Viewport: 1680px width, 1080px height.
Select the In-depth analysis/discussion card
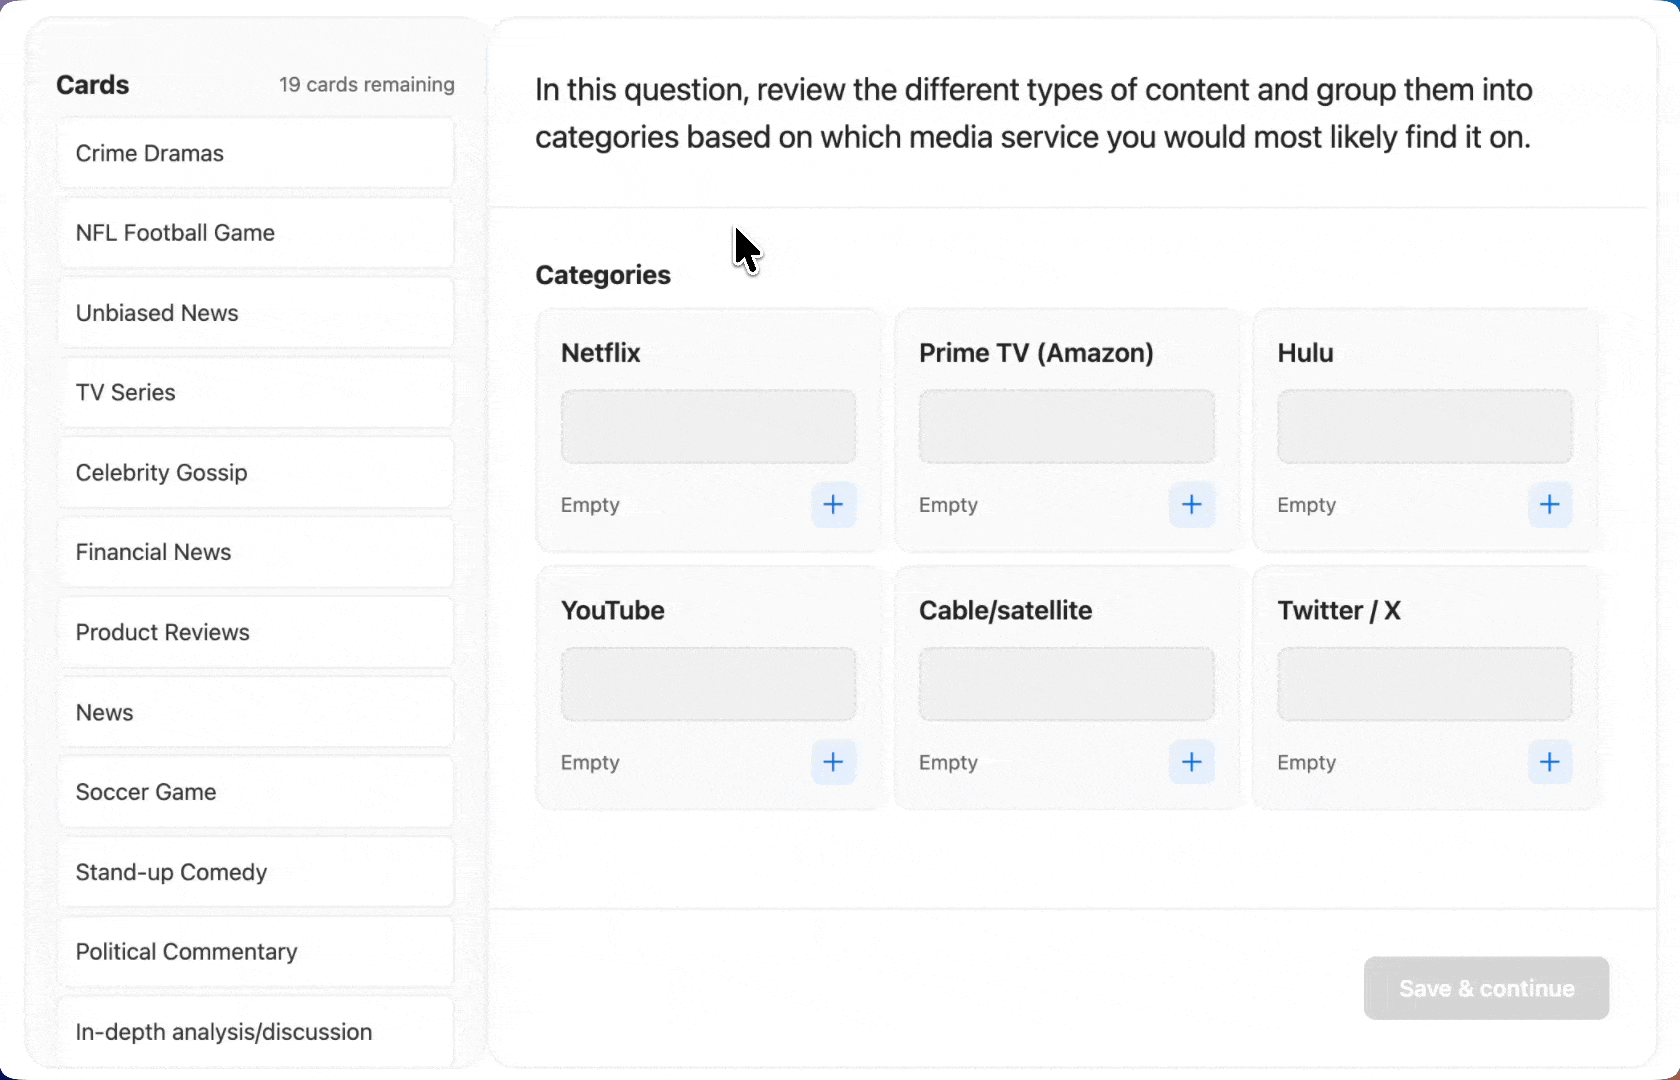click(x=255, y=1032)
